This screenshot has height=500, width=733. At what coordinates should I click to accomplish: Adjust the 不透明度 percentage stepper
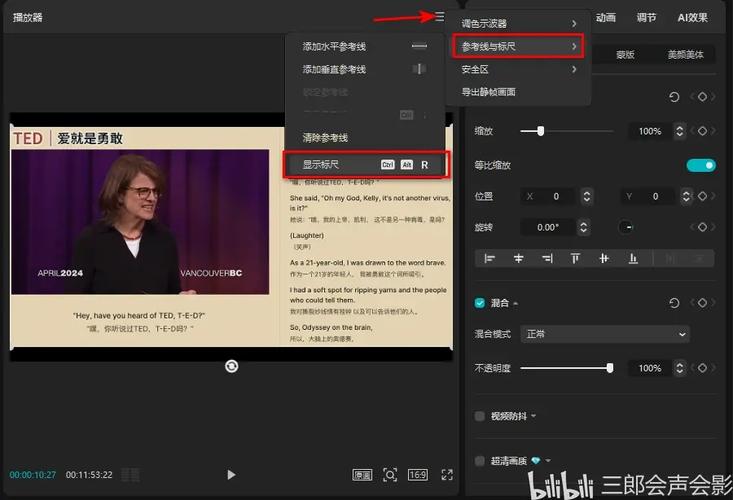679,368
